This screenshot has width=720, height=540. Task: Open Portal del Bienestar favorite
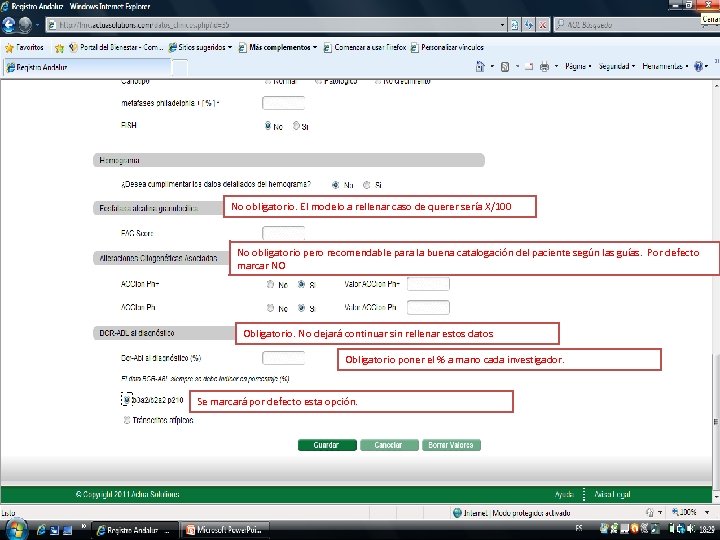115,47
